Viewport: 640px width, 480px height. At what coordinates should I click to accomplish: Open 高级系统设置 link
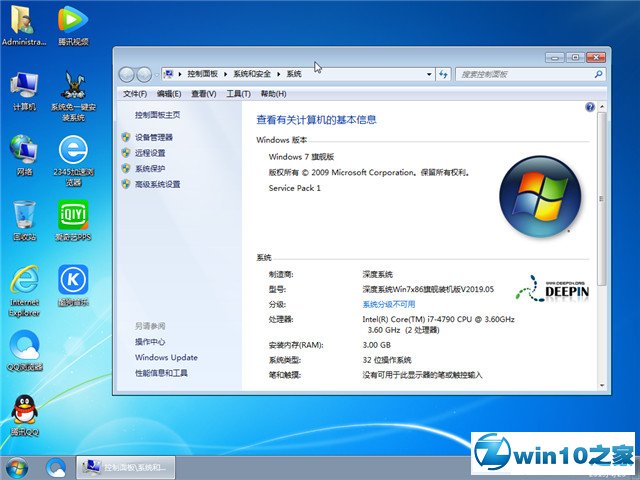tap(158, 184)
